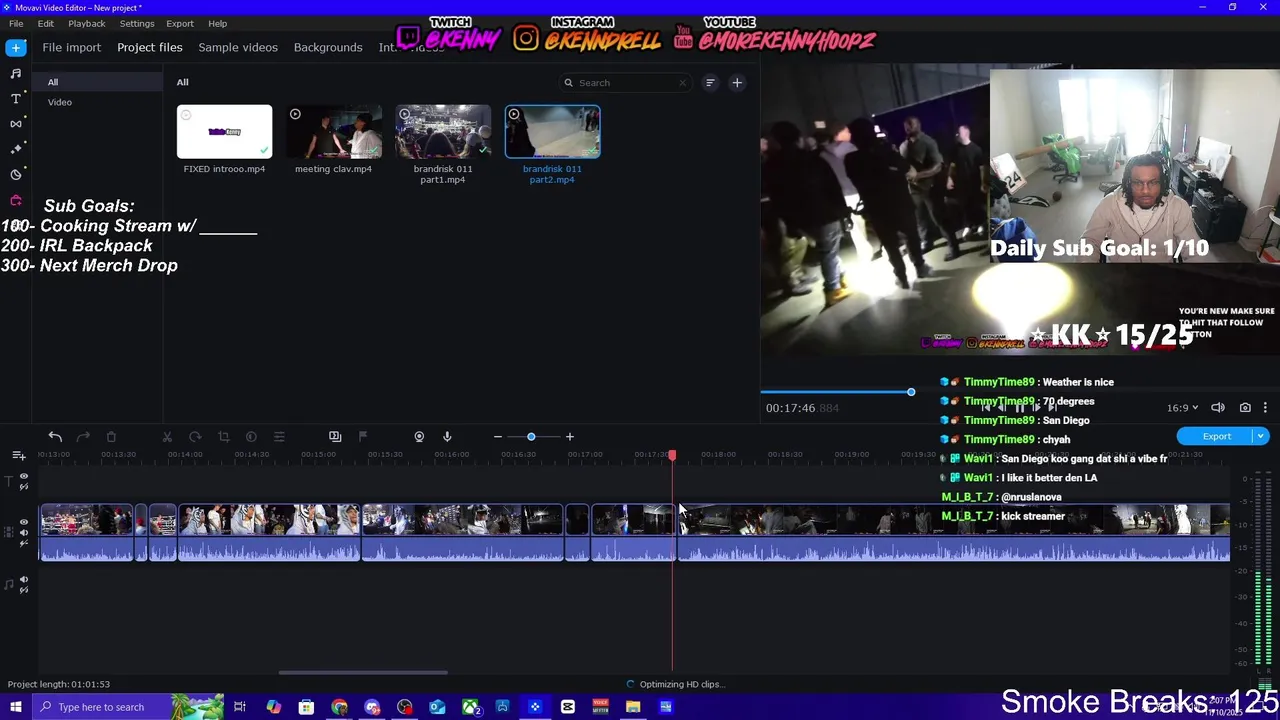Click the Add track icon
The height and width of the screenshot is (720, 1280).
(18, 455)
